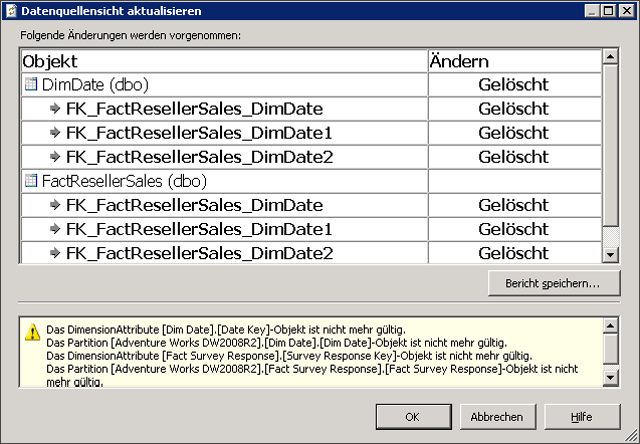
Task: Click arrow icon of FK_FactResellerSales_DimDate2 under FactResellerSales
Action: point(56,254)
